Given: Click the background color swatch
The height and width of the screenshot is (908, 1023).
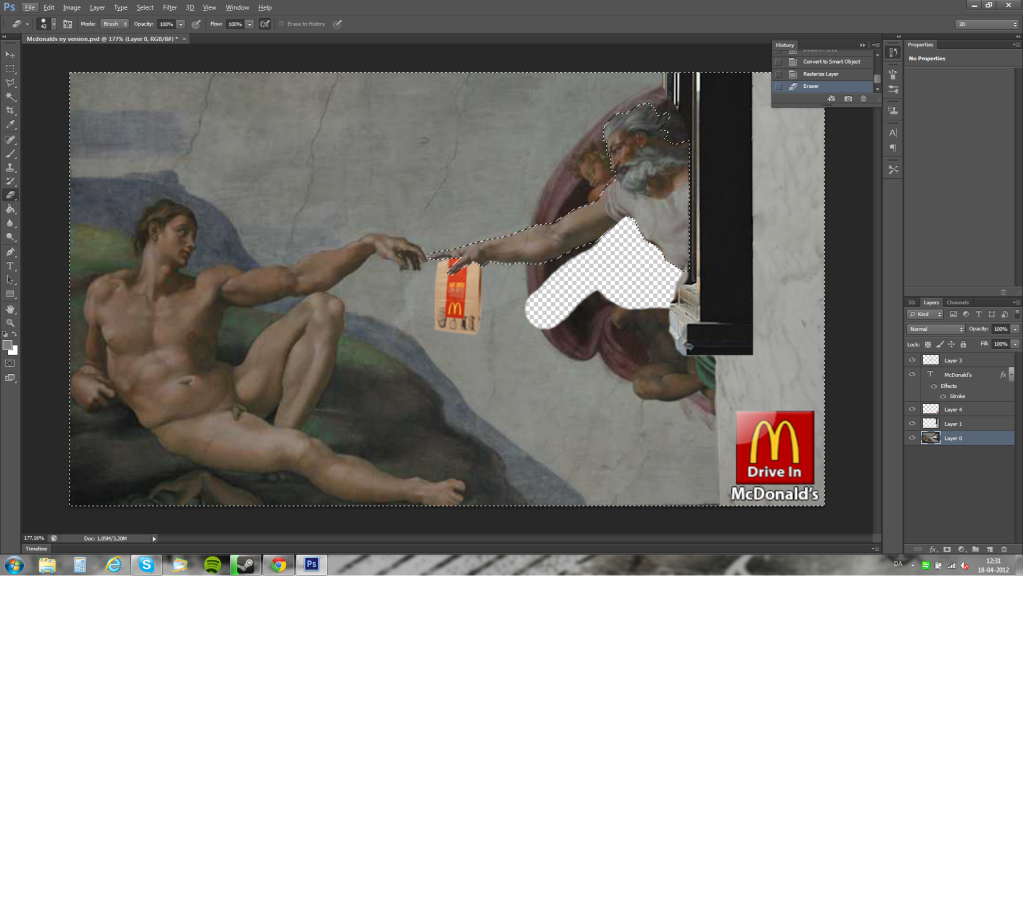Looking at the screenshot, I should [14, 352].
